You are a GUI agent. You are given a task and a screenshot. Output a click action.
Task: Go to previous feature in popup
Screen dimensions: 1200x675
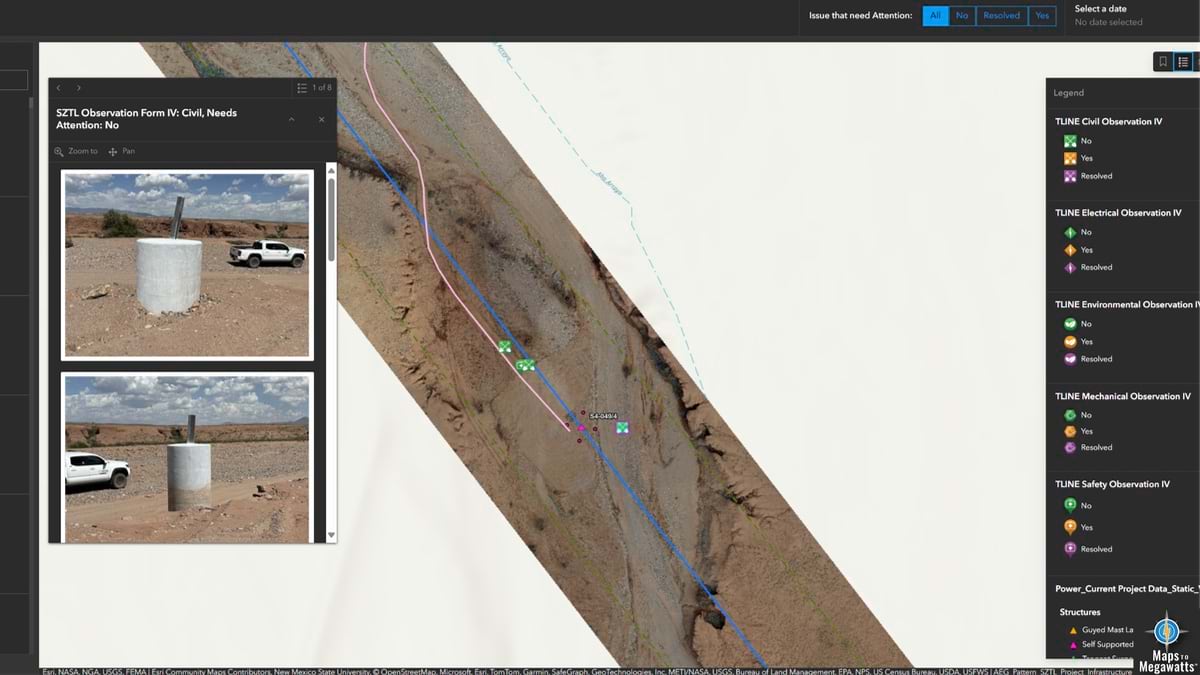59,88
